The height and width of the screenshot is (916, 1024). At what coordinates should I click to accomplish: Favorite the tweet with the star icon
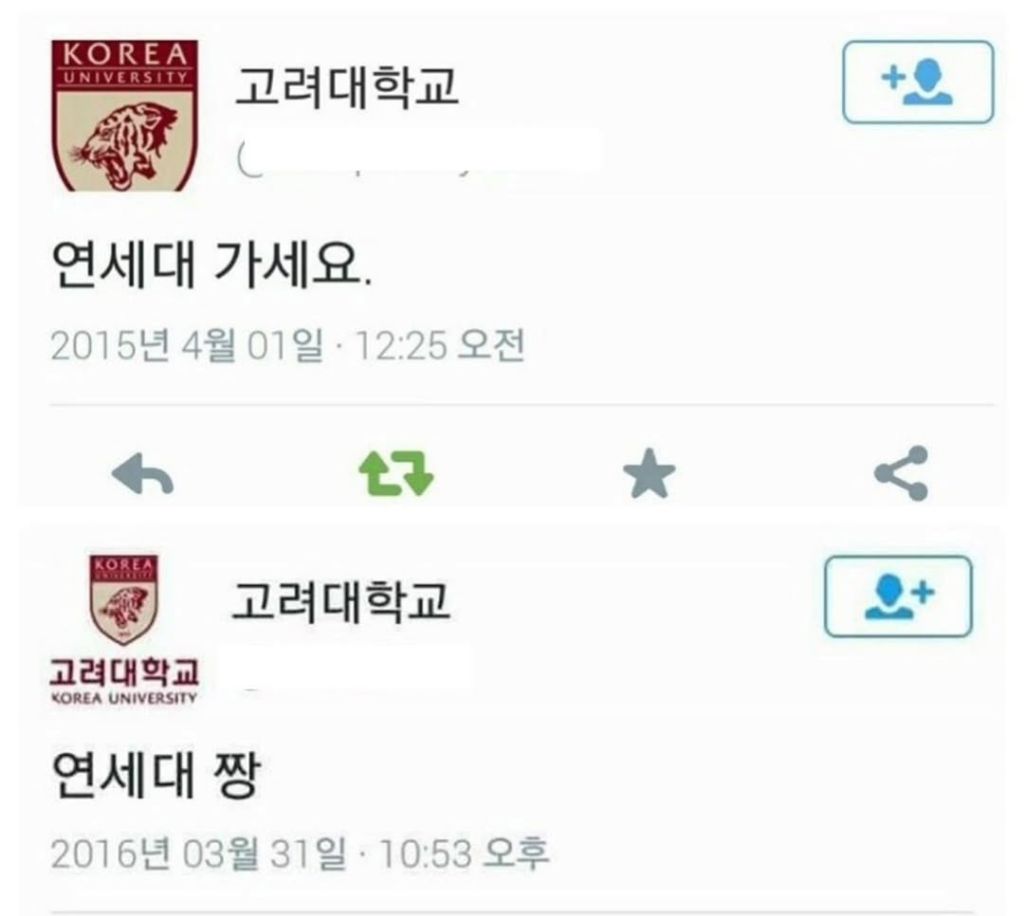[x=649, y=473]
